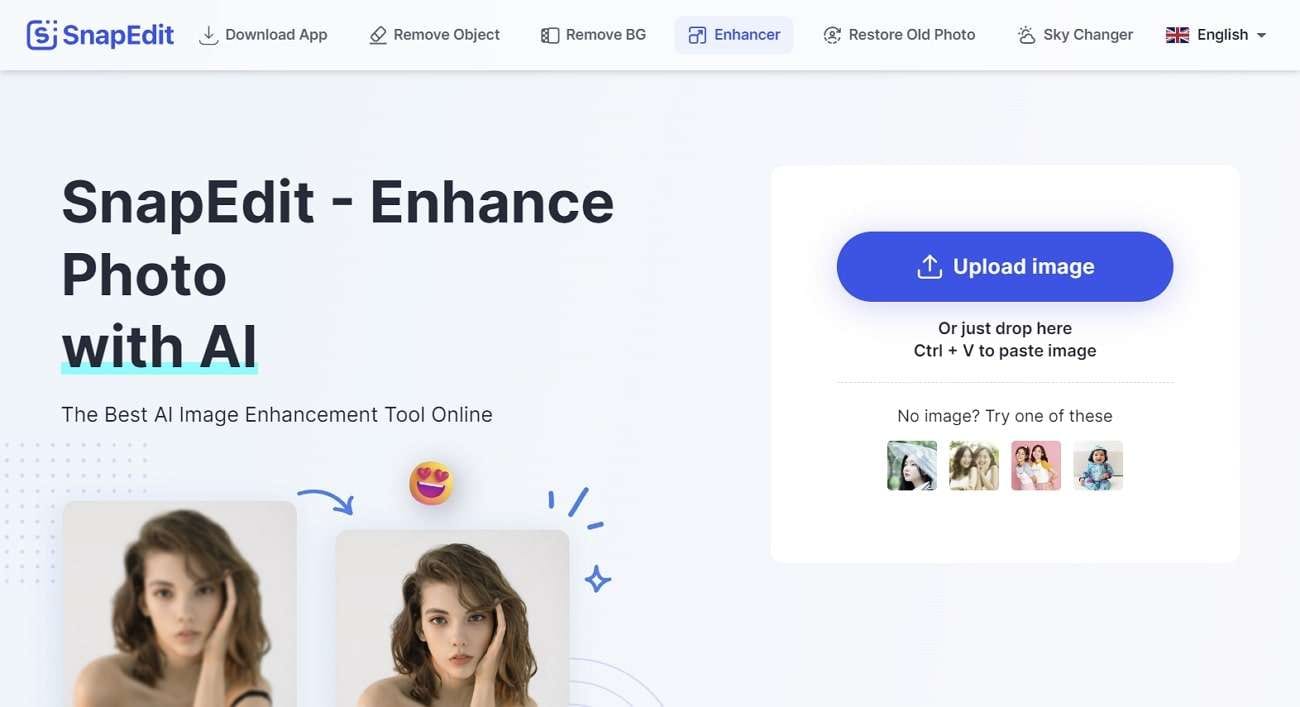Viewport: 1300px width, 707px height.
Task: Pick the sample photo with pink background
Action: click(1036, 466)
